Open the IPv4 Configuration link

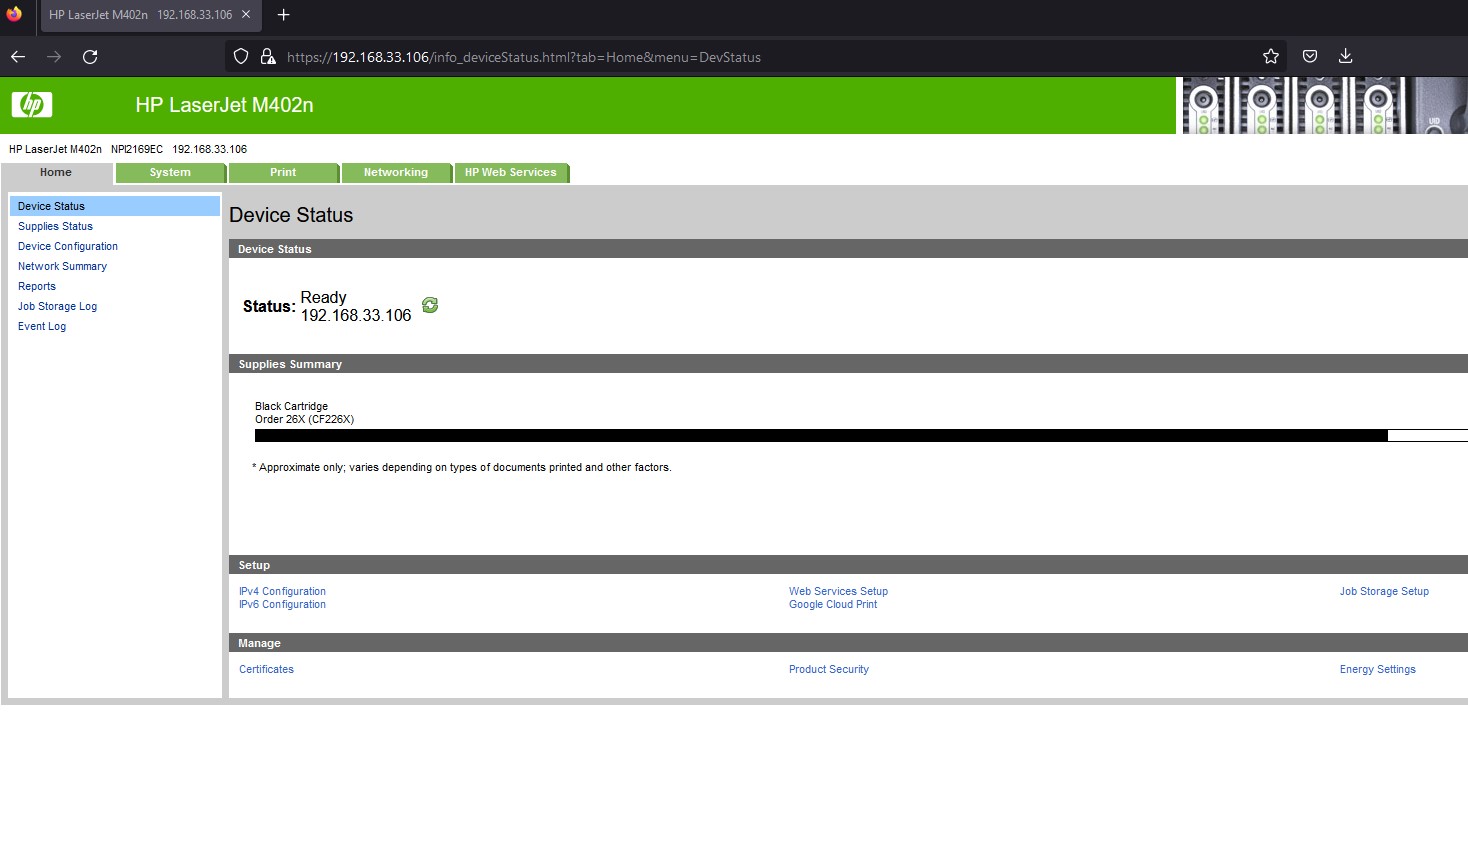click(x=282, y=591)
